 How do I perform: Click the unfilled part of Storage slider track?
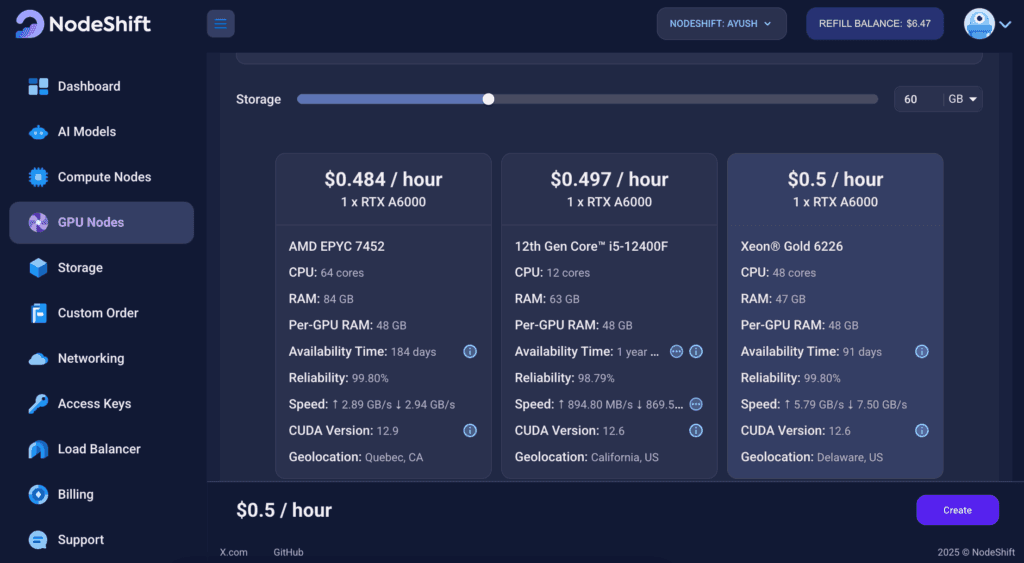point(686,99)
